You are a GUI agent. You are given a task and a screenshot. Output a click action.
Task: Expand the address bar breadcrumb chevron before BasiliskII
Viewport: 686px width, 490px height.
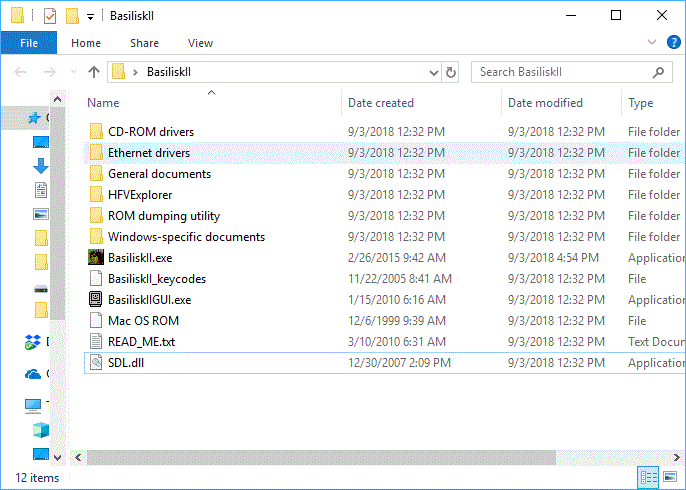(135, 72)
